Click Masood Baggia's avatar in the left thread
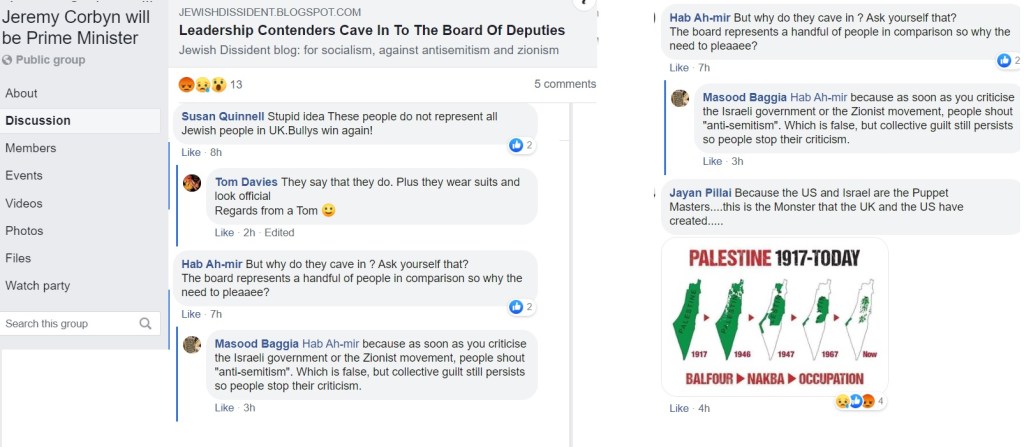The height and width of the screenshot is (447, 1024). pyautogui.click(x=192, y=345)
